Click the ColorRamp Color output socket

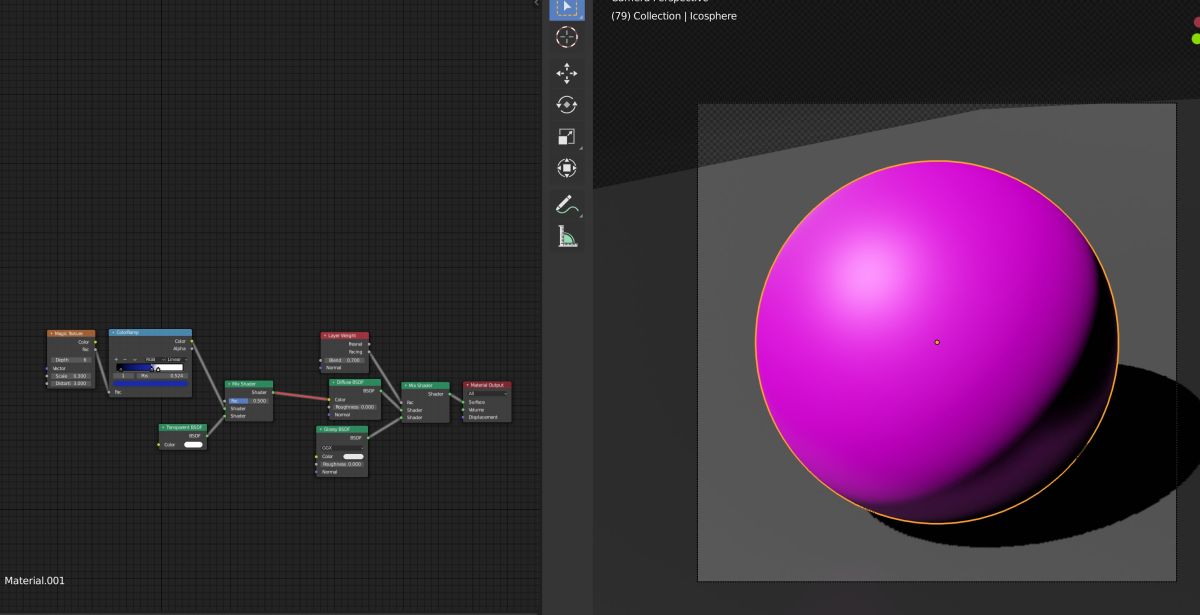coord(192,341)
